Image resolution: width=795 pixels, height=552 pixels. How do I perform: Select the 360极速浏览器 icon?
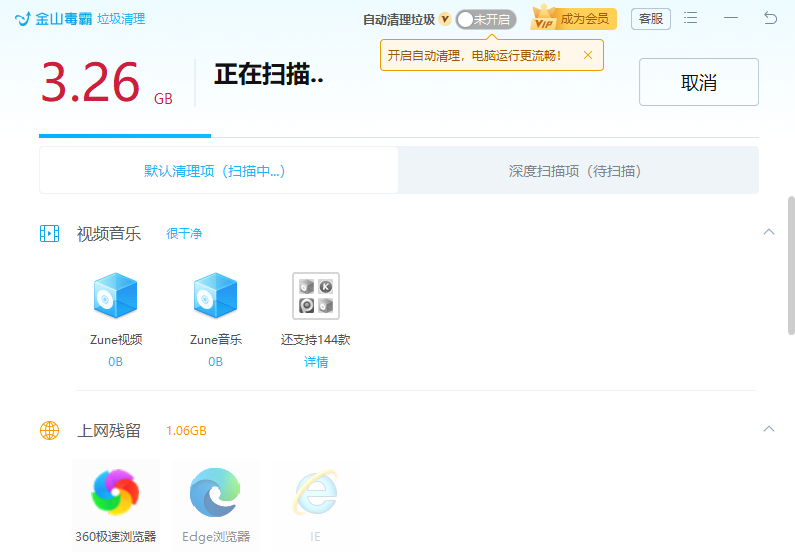115,492
